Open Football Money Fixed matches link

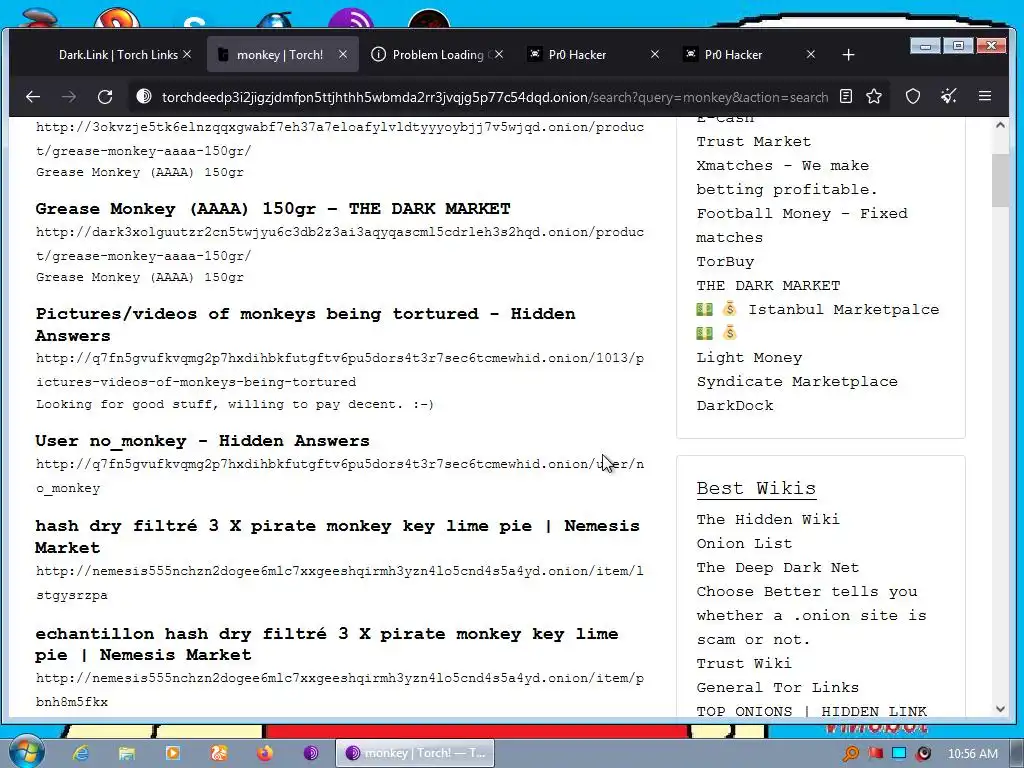pyautogui.click(x=801, y=225)
